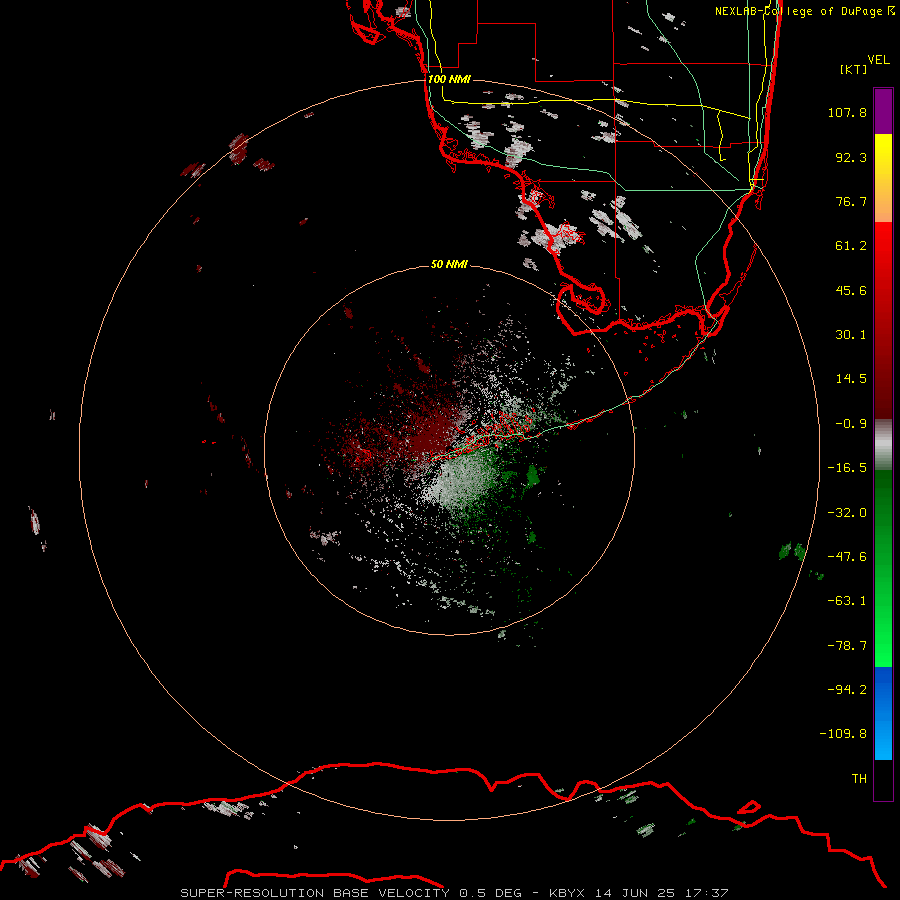Image resolution: width=900 pixels, height=900 pixels.
Task: Click the 14 JUN 25 17:37 timestamp
Action: 661,893
